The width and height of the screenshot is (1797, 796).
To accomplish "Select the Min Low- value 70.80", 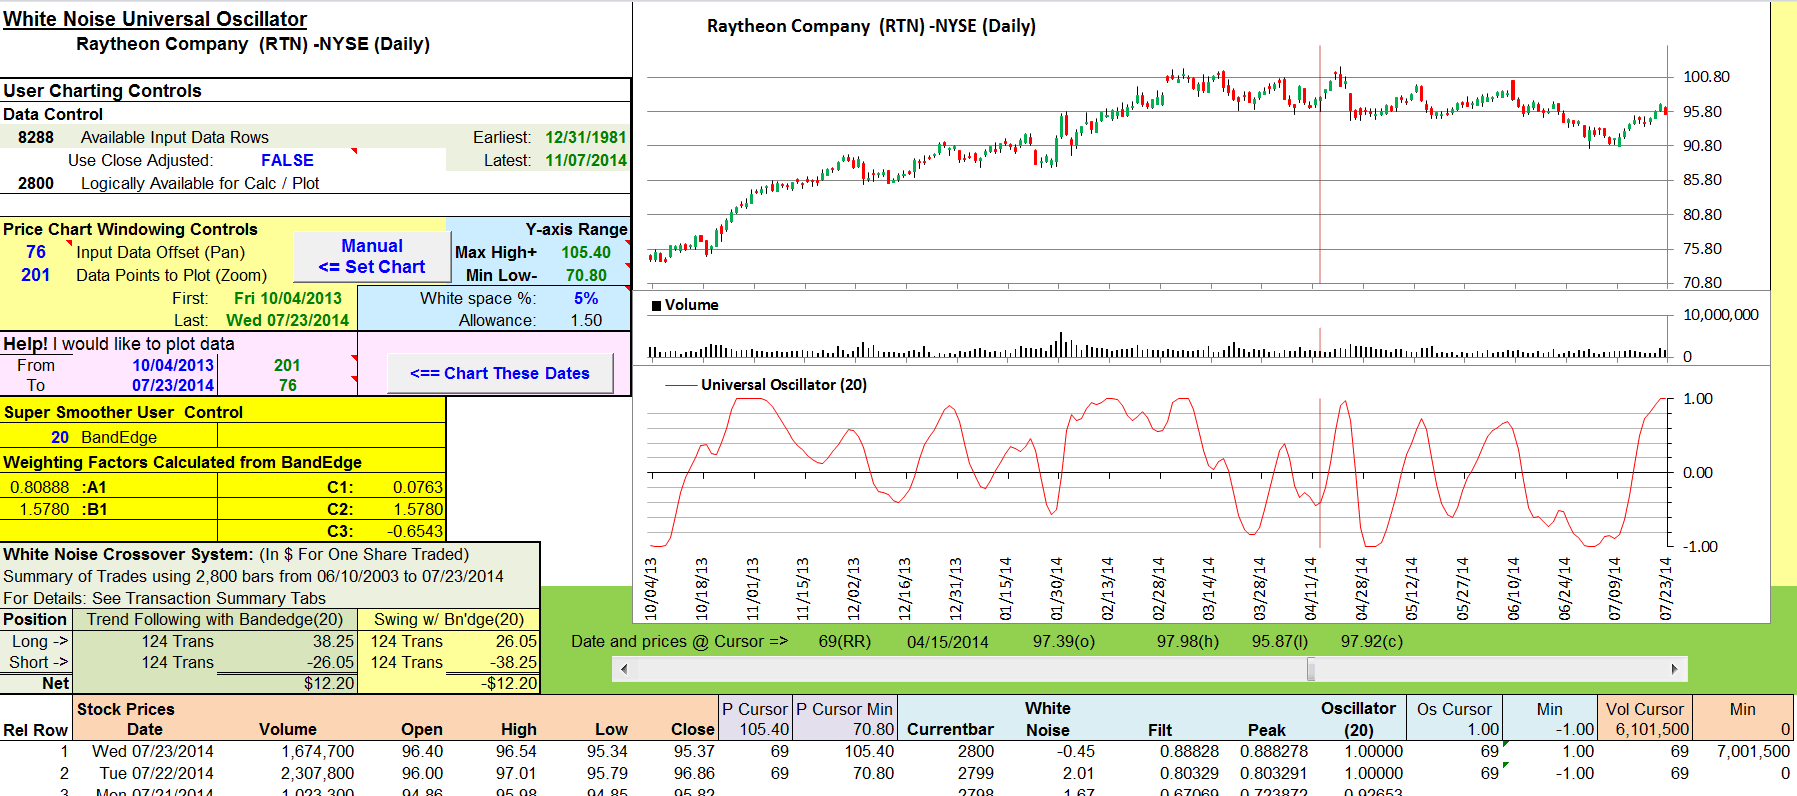I will click(x=585, y=275).
